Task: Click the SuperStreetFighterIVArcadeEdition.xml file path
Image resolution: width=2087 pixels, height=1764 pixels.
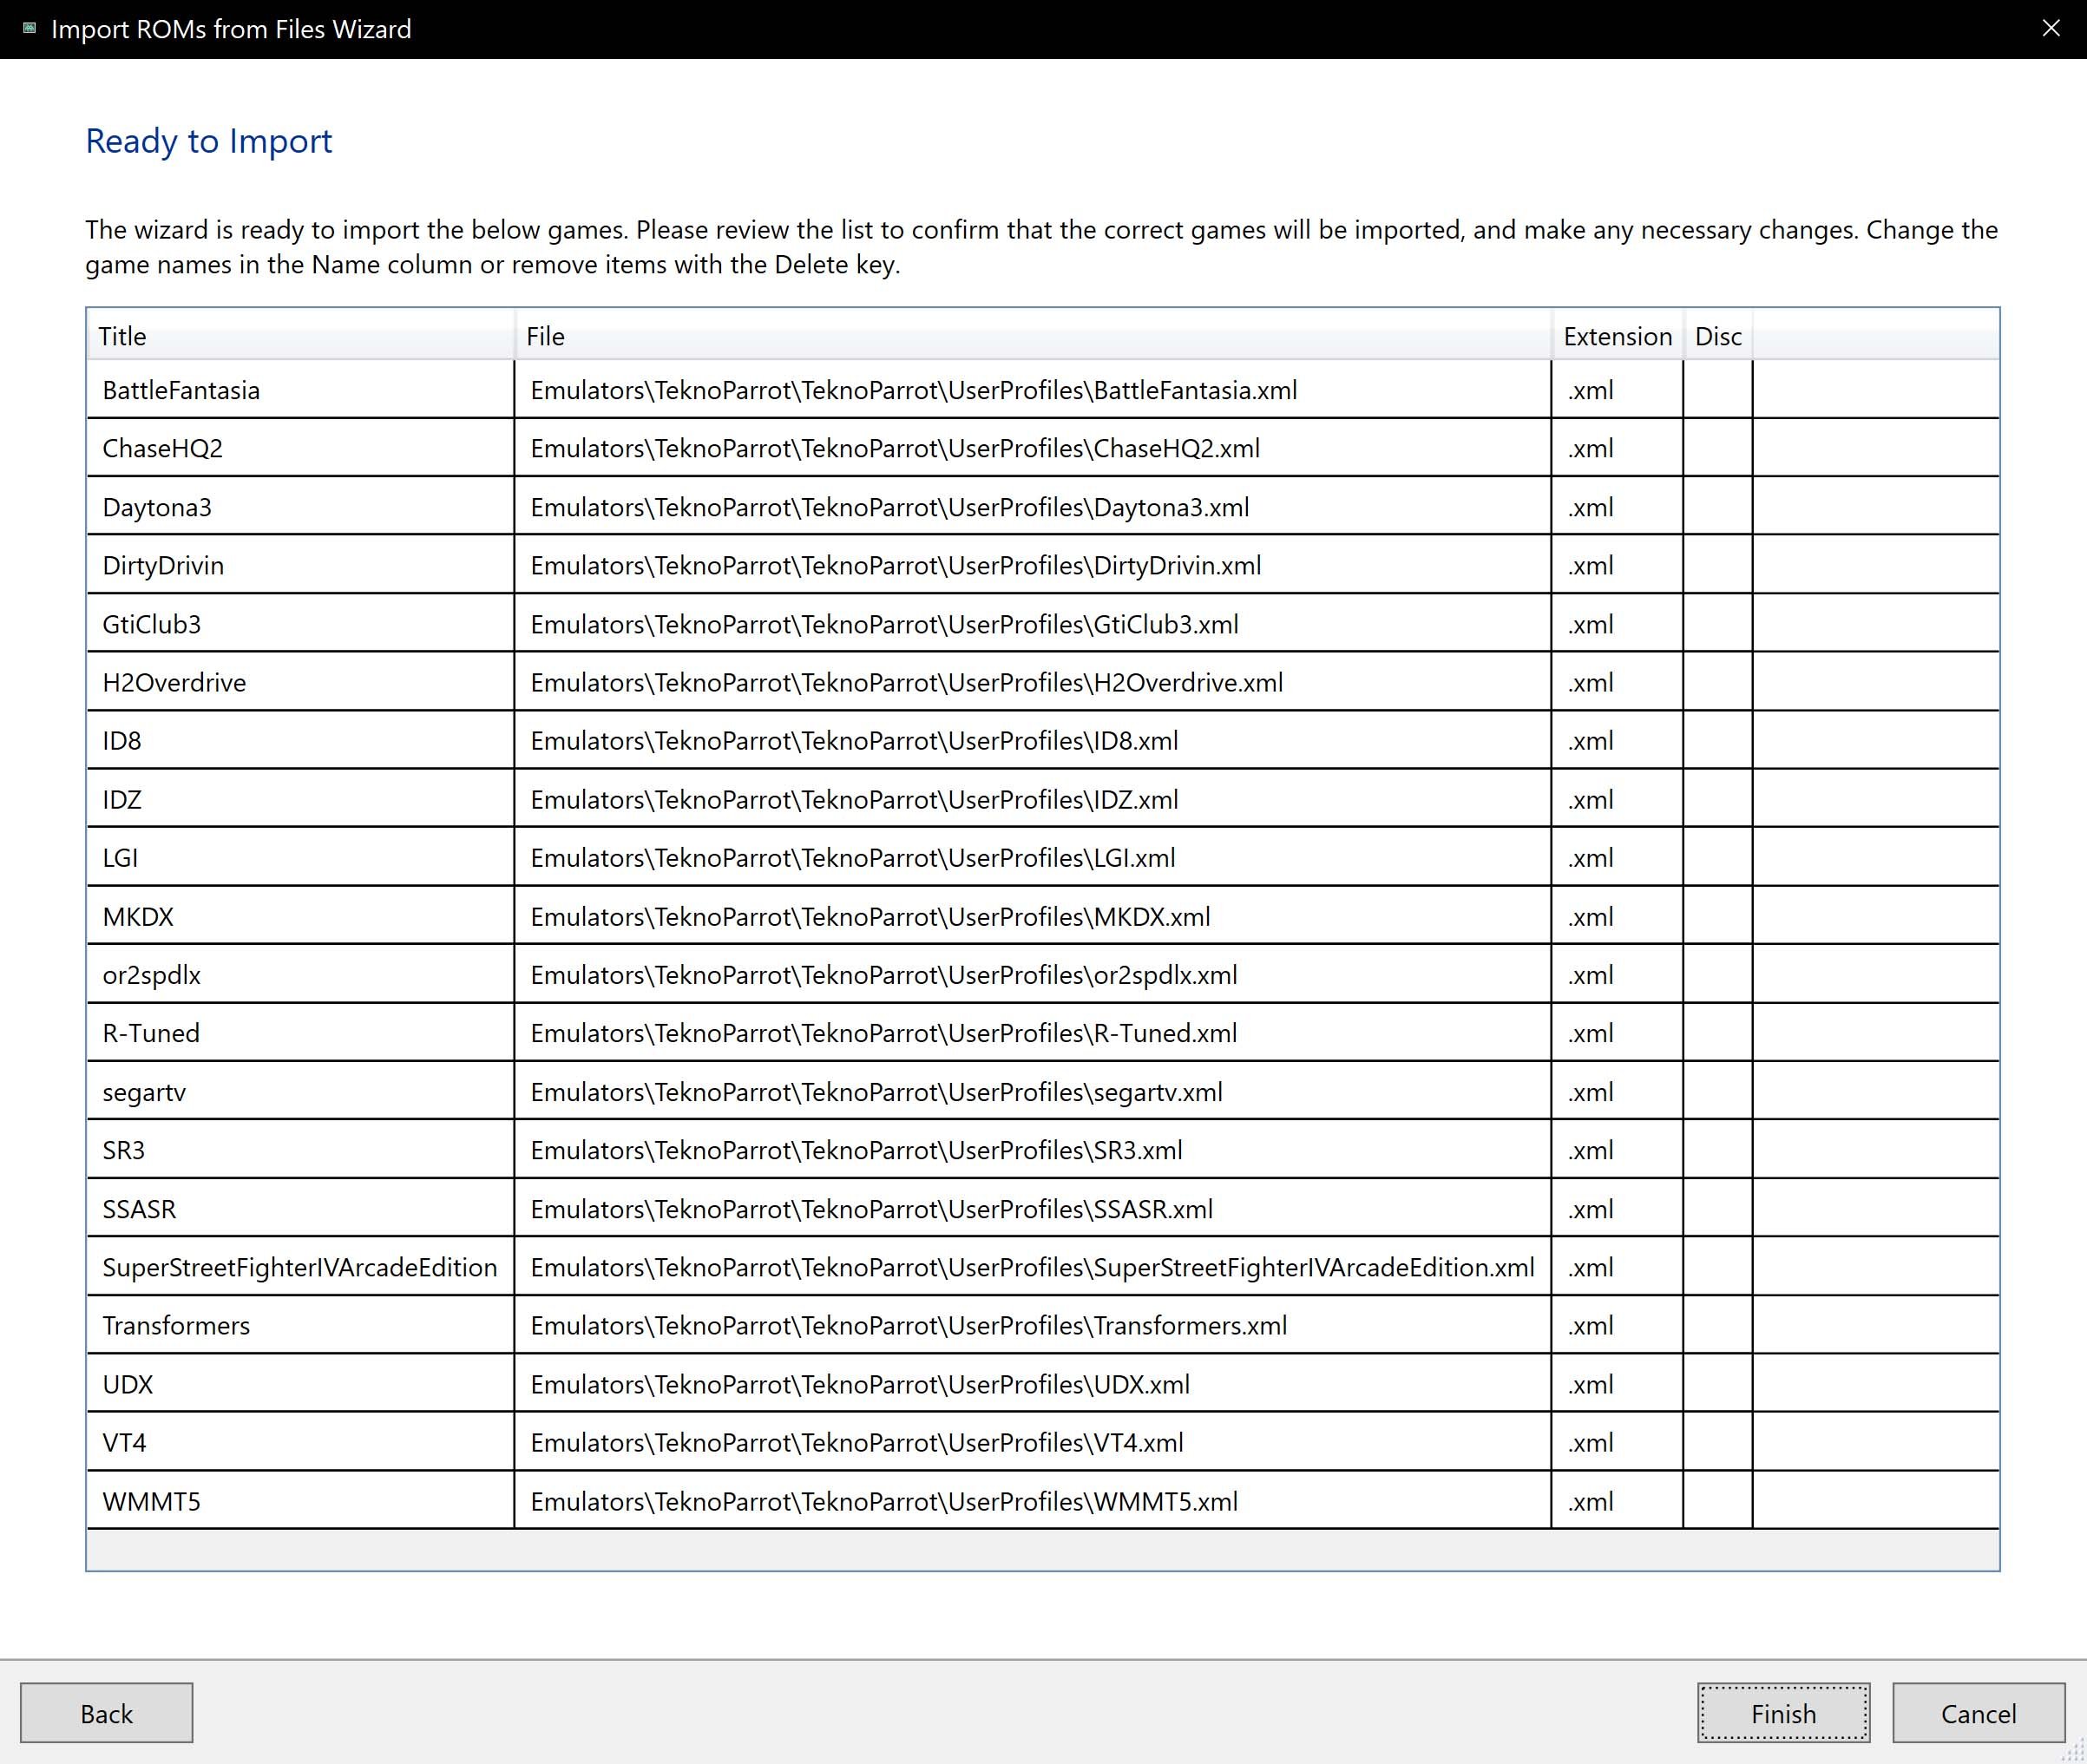Action: tap(1032, 1267)
